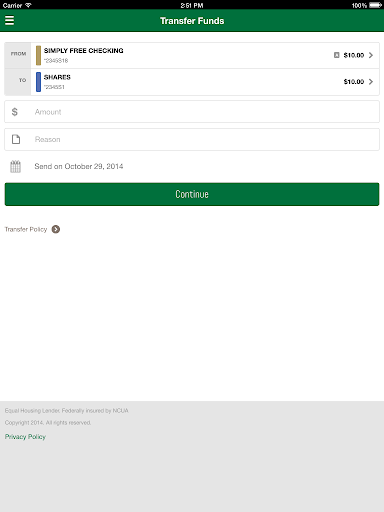
Task: Change the Send on October 29 date
Action: (79, 166)
